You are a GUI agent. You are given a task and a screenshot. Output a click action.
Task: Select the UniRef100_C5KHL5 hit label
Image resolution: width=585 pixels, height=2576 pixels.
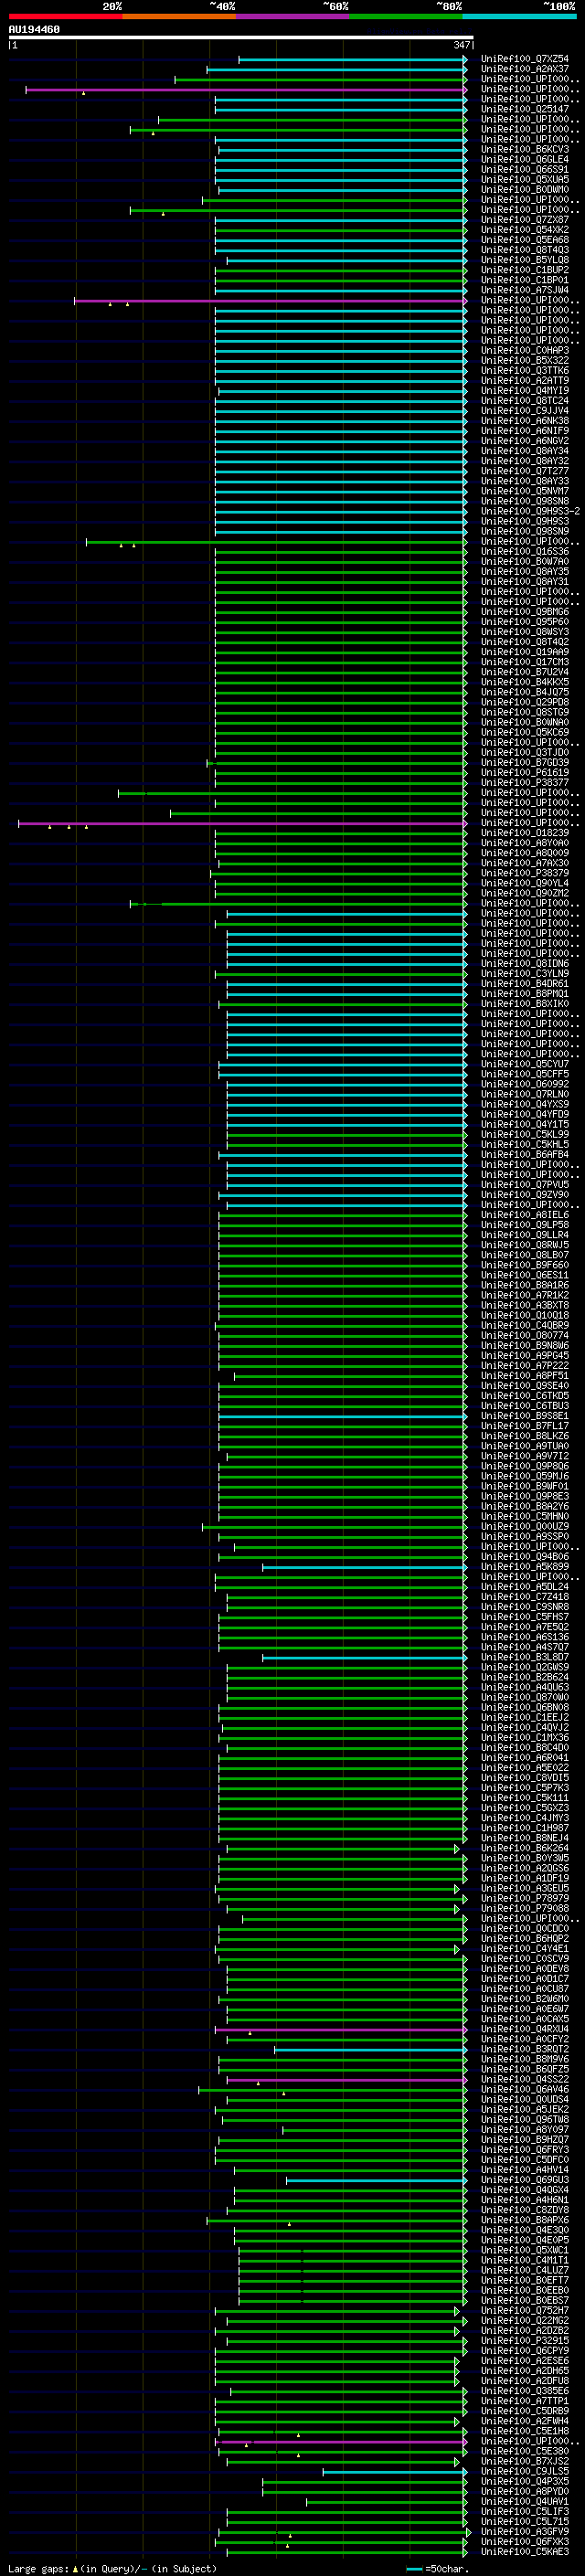524,1144
